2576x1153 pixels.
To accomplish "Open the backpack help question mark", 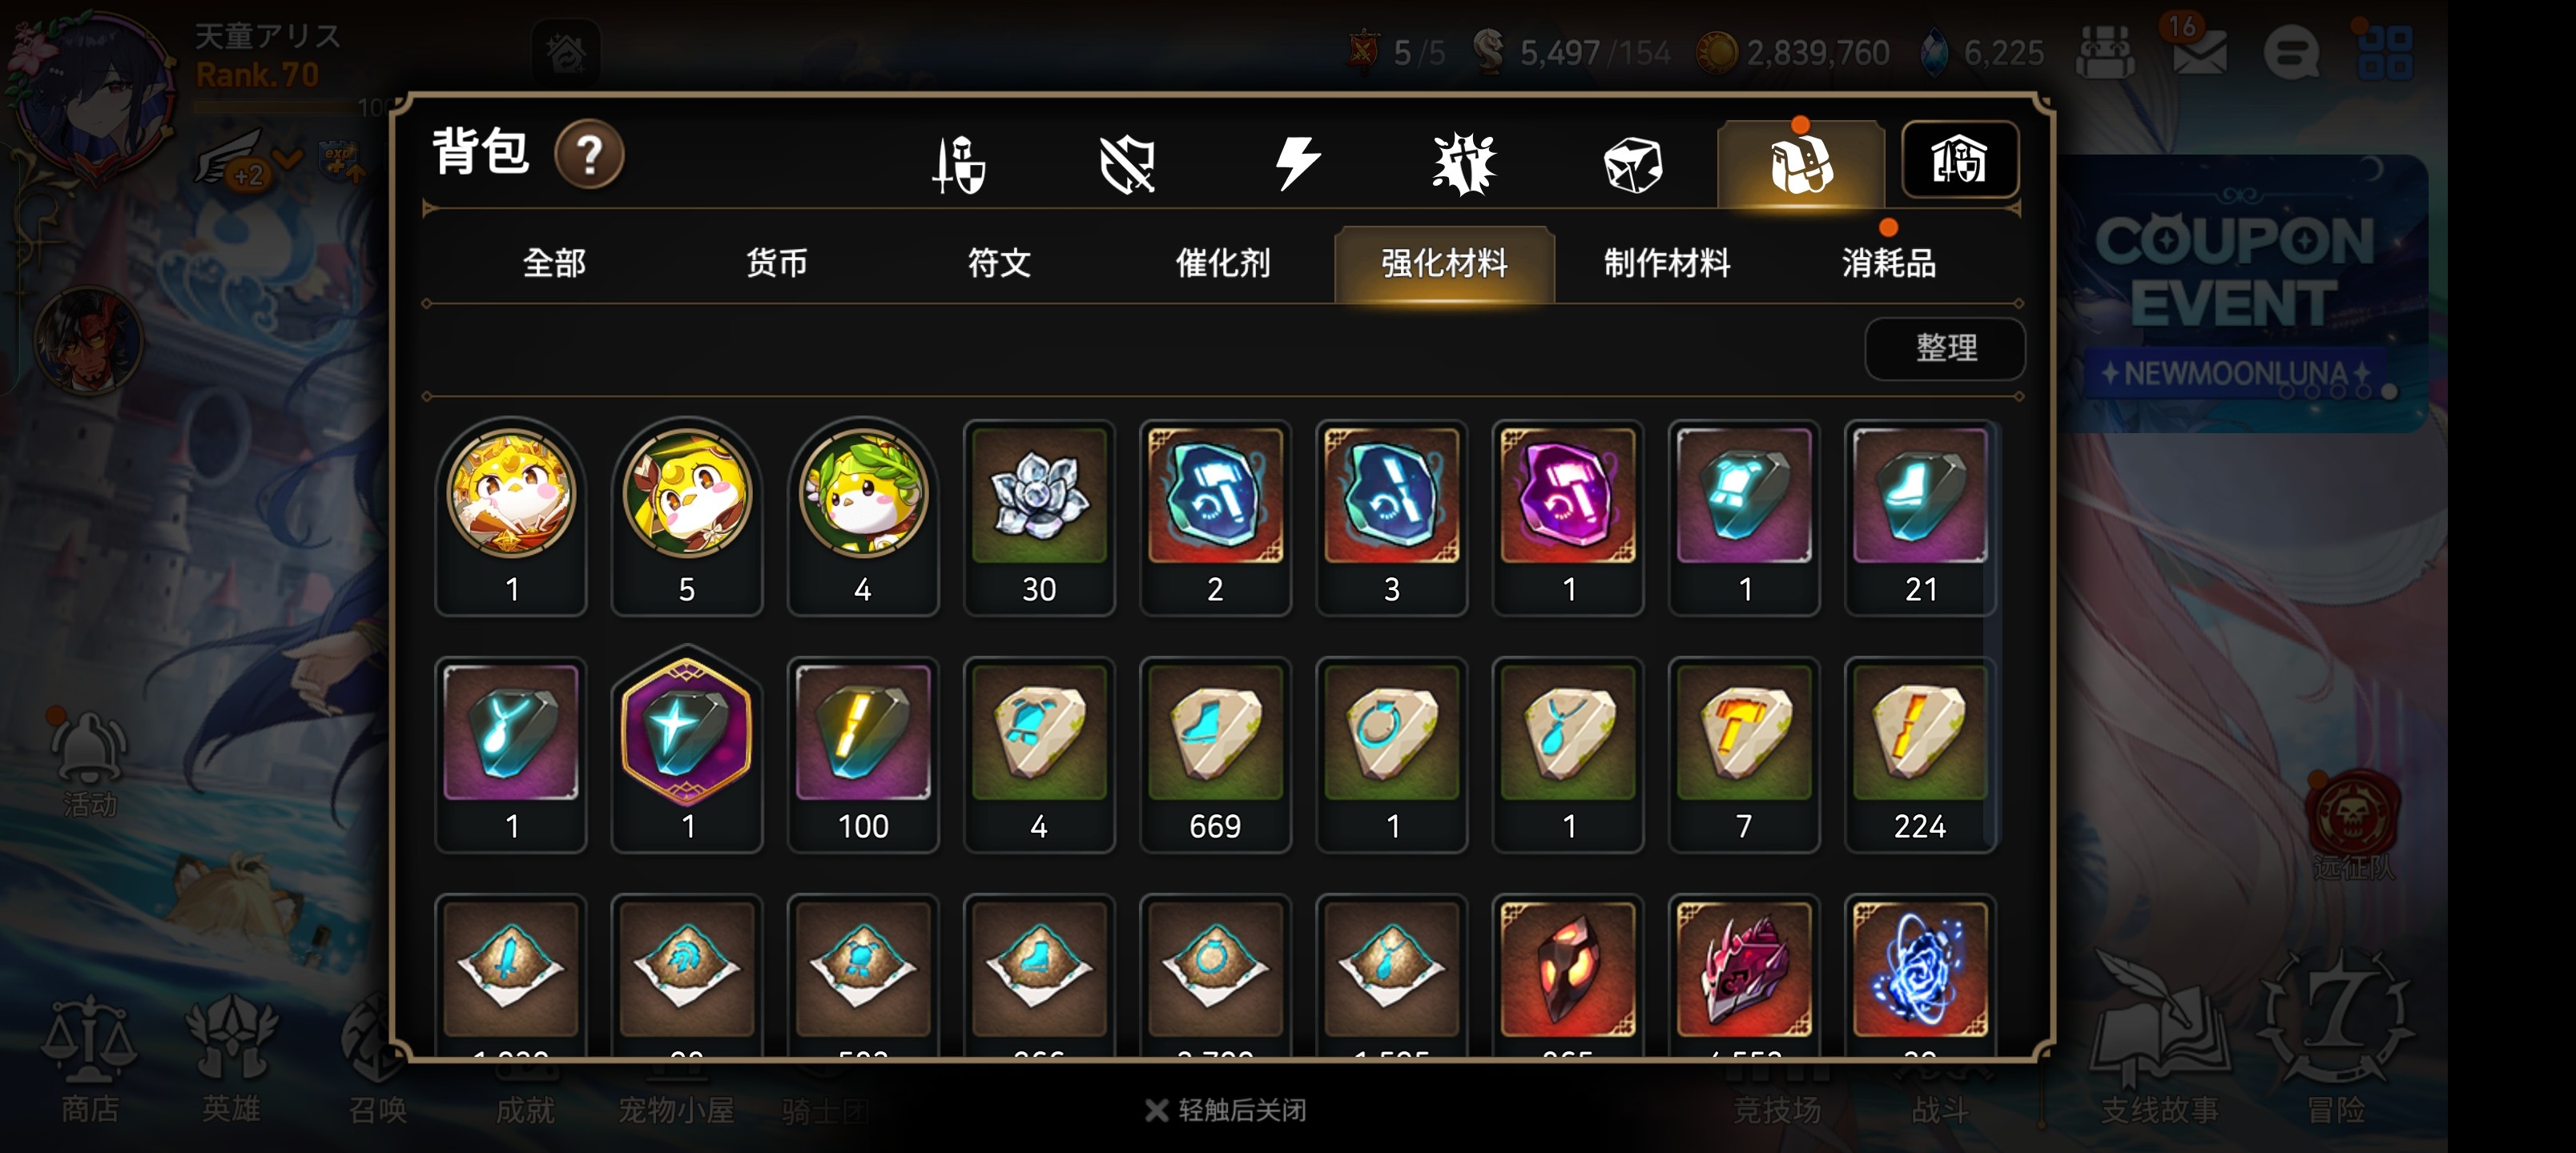I will tap(589, 155).
